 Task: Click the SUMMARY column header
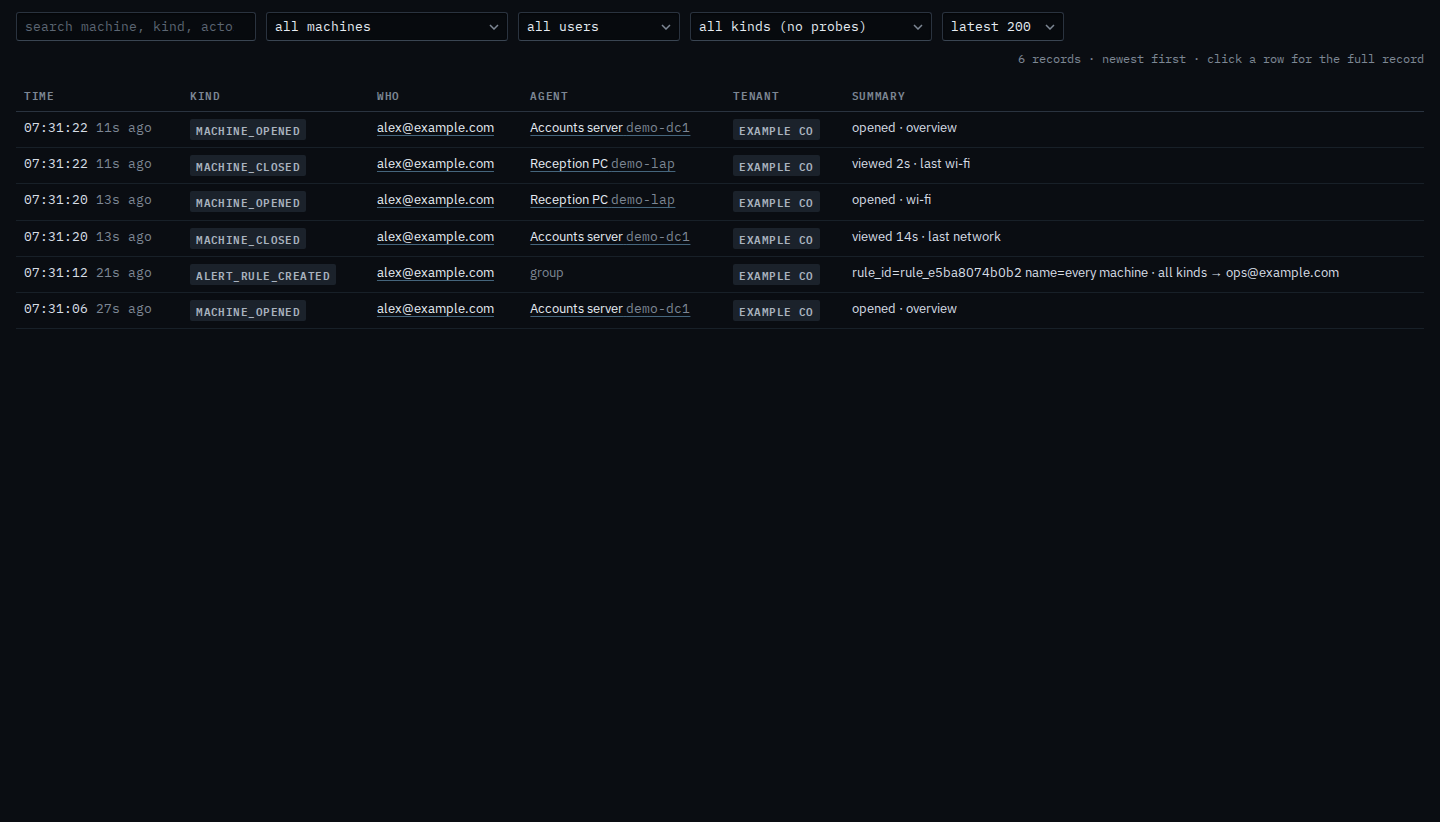878,96
